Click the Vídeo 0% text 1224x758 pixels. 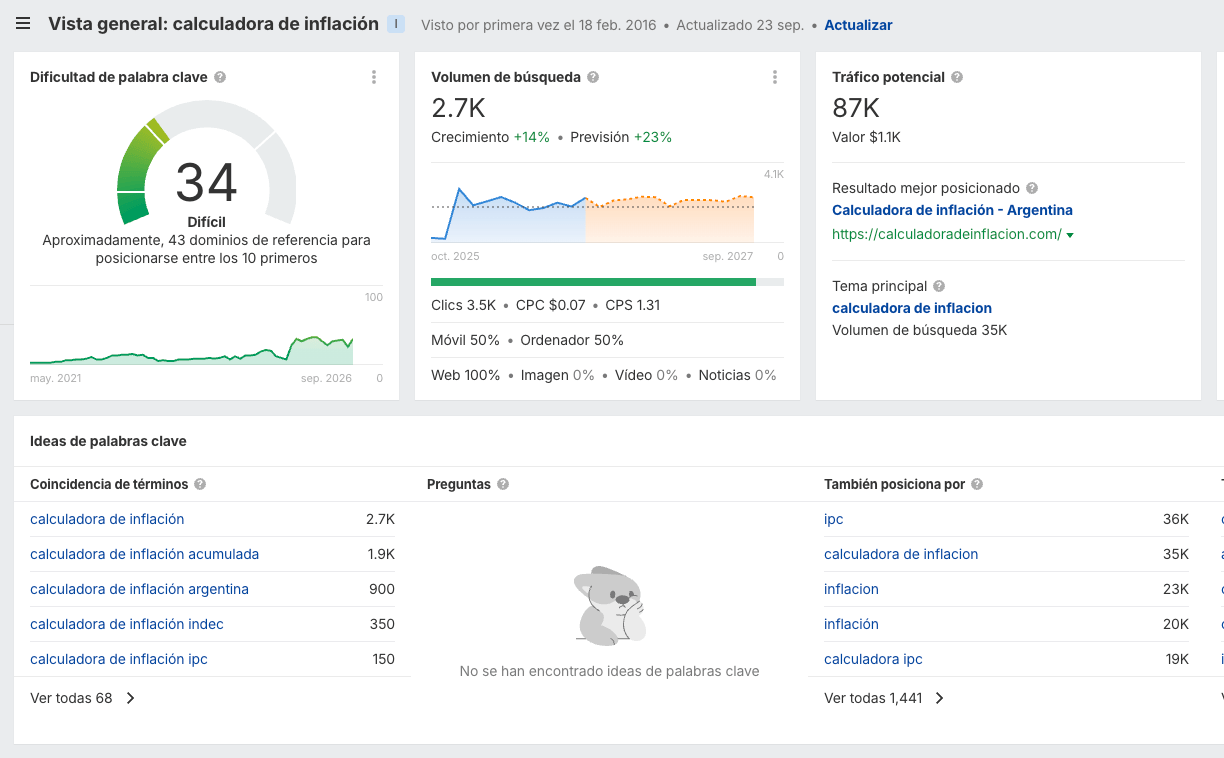(646, 375)
